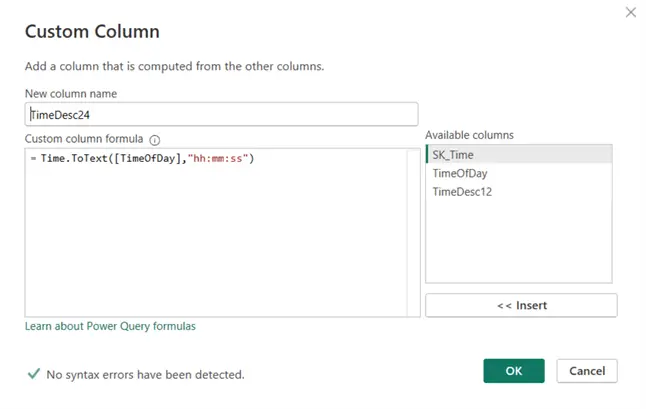This screenshot has width=646, height=409.
Task: Click the Time.ToText function in the formula
Action: (73, 158)
